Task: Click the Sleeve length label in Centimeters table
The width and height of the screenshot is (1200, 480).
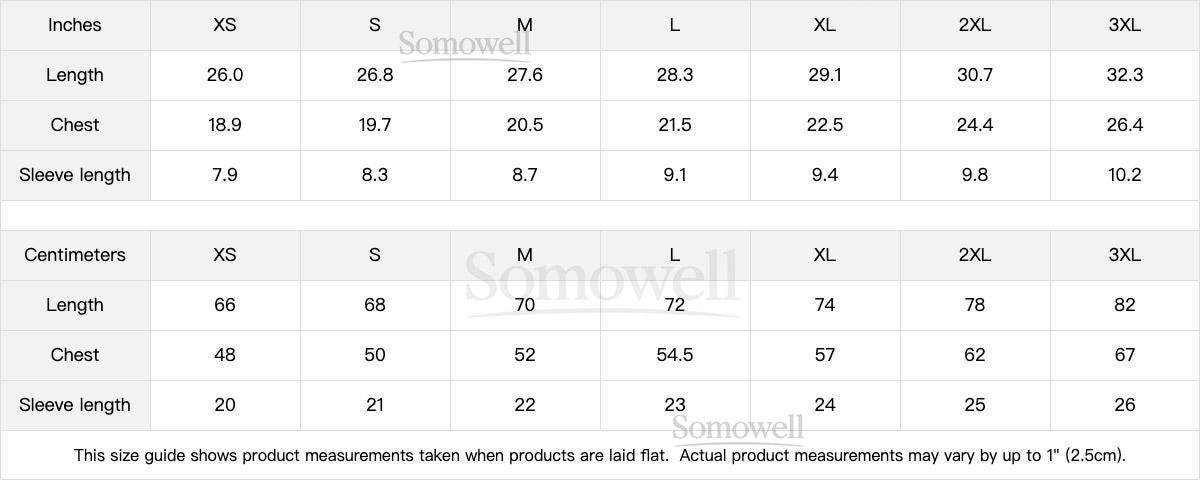Action: tap(75, 405)
